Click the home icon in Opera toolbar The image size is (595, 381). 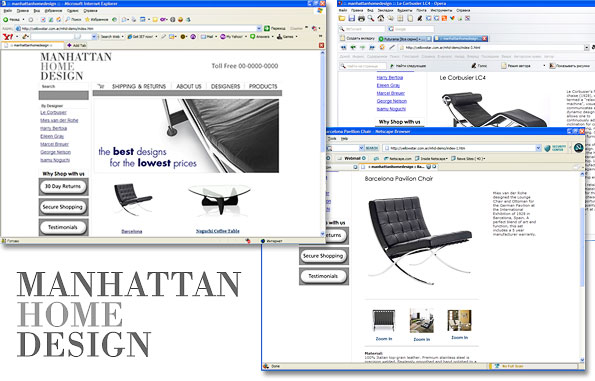coord(381,18)
